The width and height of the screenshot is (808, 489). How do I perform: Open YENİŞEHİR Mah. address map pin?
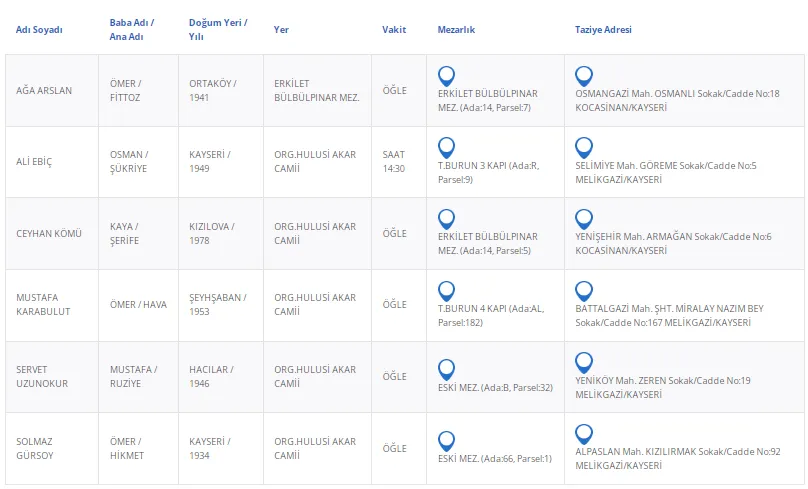(584, 219)
